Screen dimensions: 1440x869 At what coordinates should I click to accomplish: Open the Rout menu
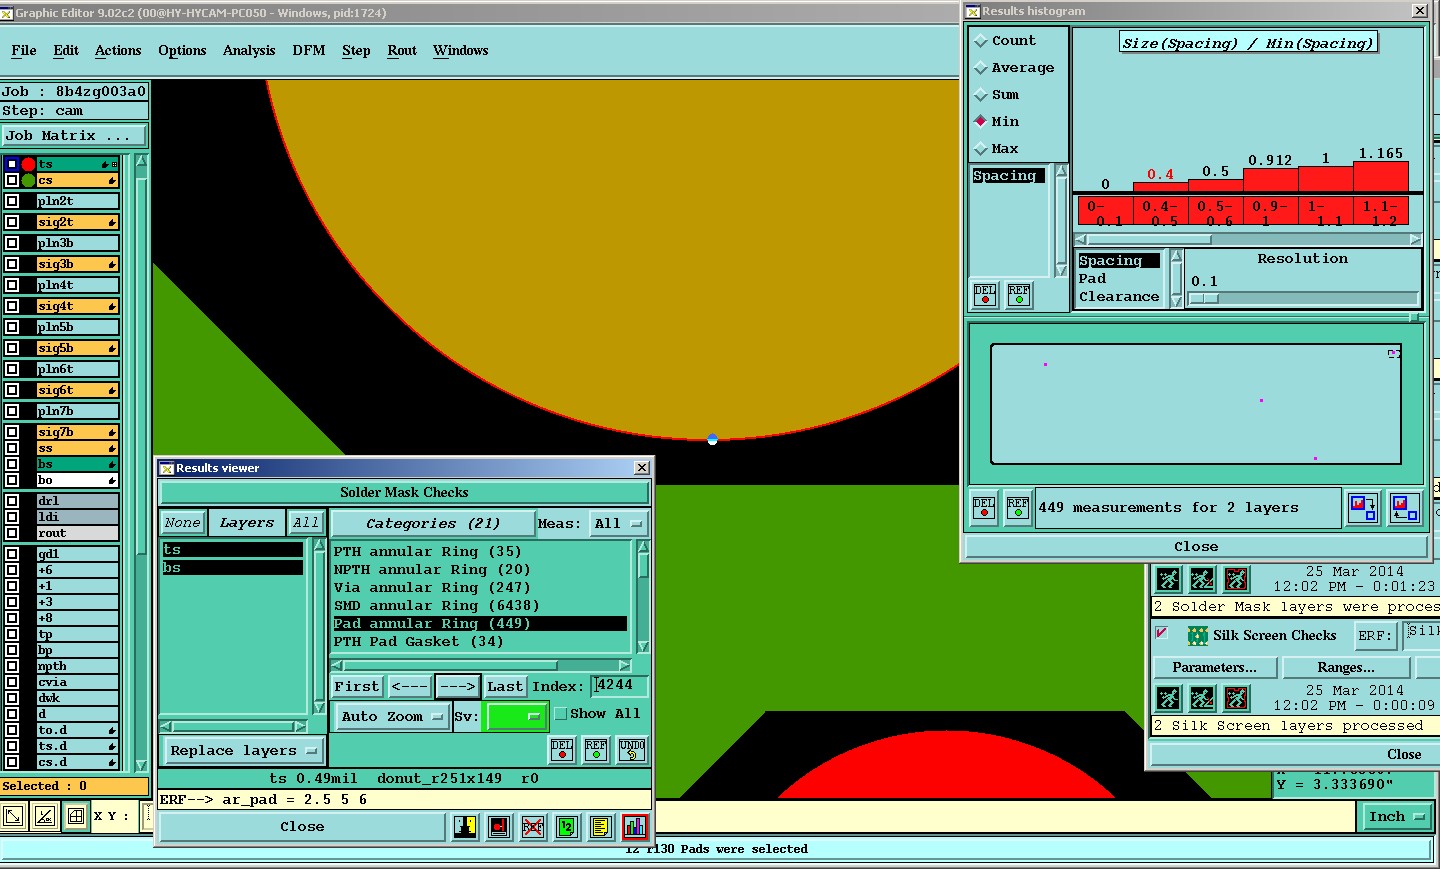coord(402,50)
